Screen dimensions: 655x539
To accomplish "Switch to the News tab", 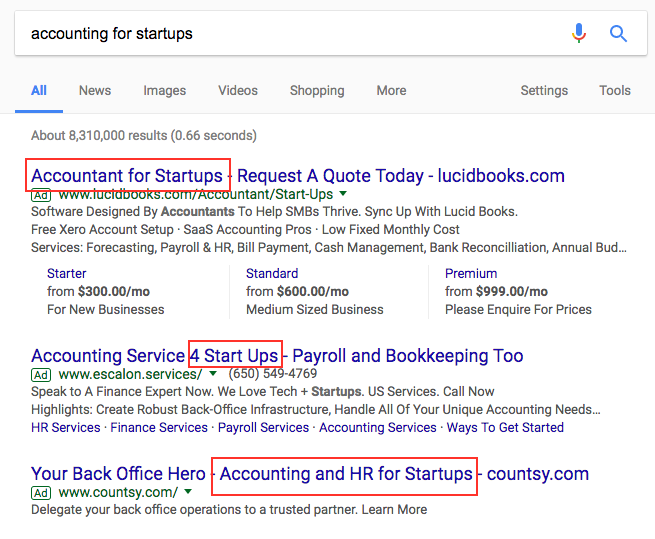I will click(95, 90).
